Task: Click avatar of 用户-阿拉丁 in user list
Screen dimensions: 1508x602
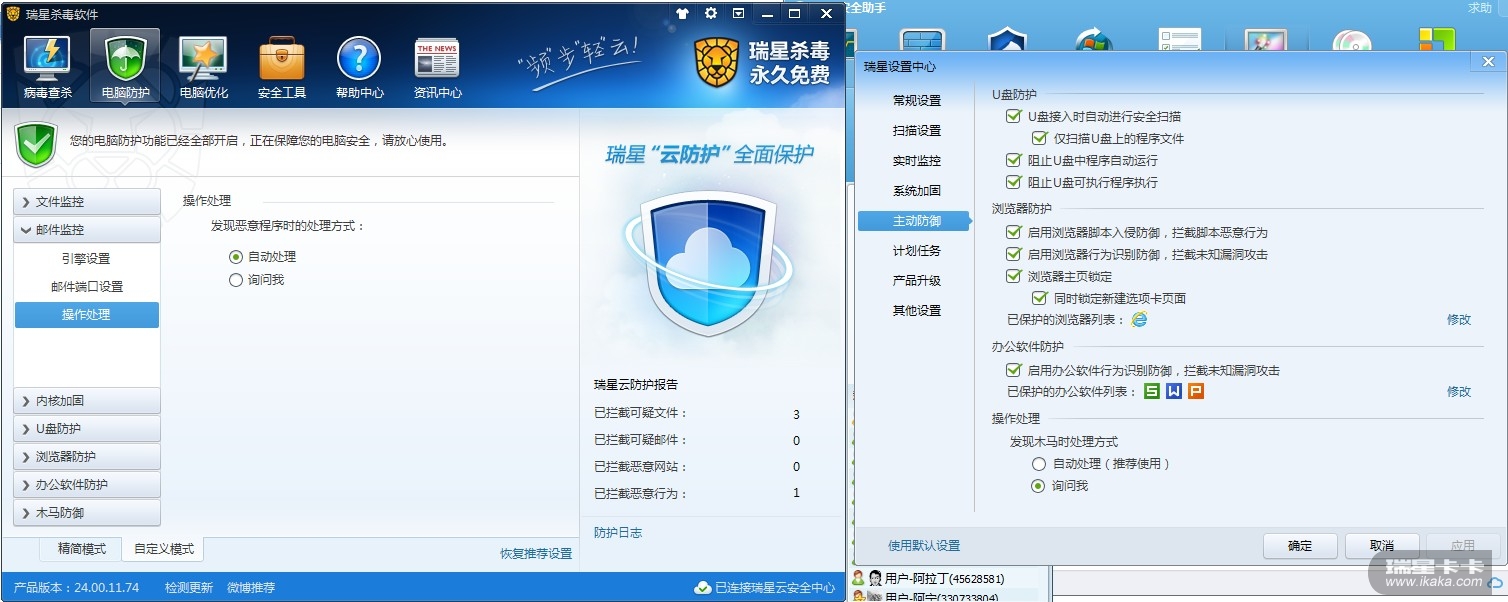Action: pyautogui.click(x=875, y=578)
